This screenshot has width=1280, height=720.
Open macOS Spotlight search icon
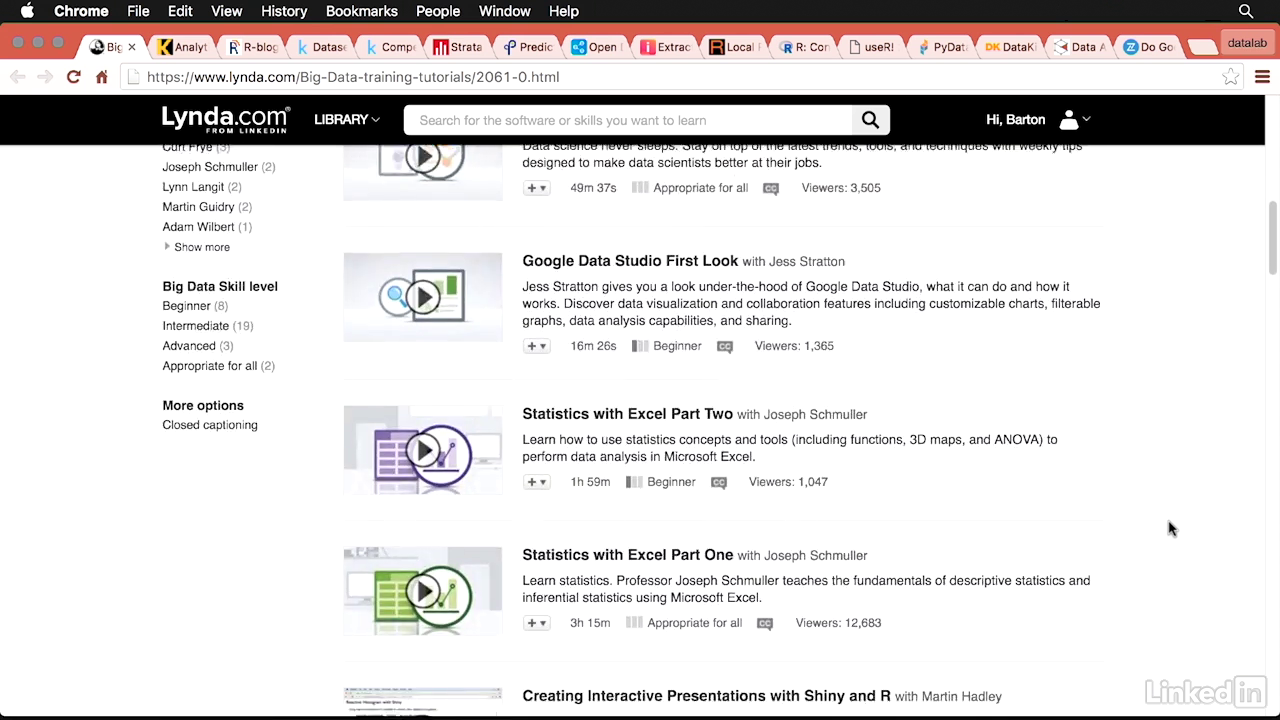pyautogui.click(x=1246, y=11)
